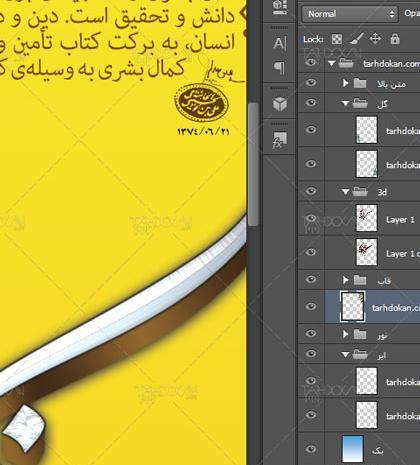Toggle visibility of the نور group

point(311,333)
